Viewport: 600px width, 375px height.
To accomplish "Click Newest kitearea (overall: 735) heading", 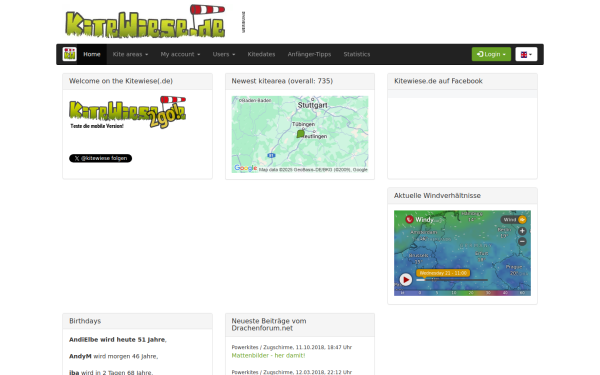I will pyautogui.click(x=282, y=81).
